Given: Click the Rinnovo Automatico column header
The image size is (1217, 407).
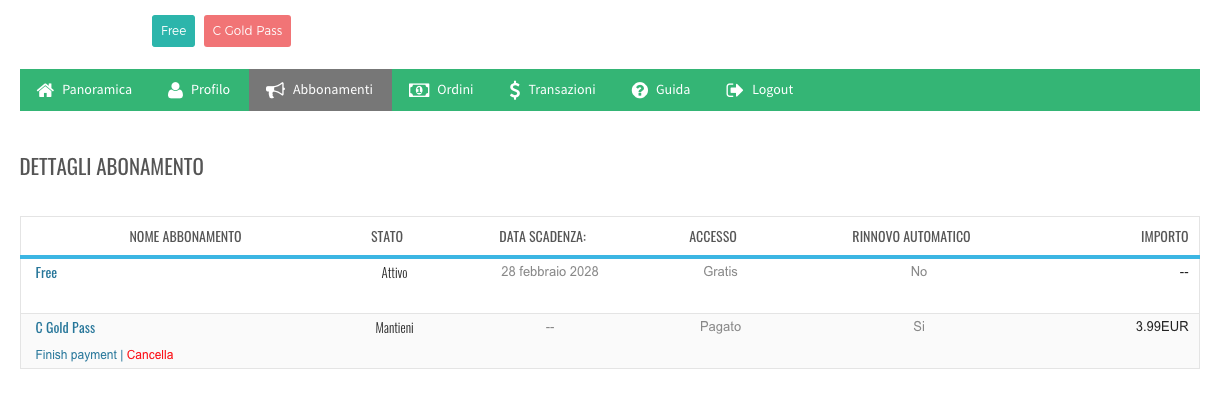Looking at the screenshot, I should coord(911,237).
